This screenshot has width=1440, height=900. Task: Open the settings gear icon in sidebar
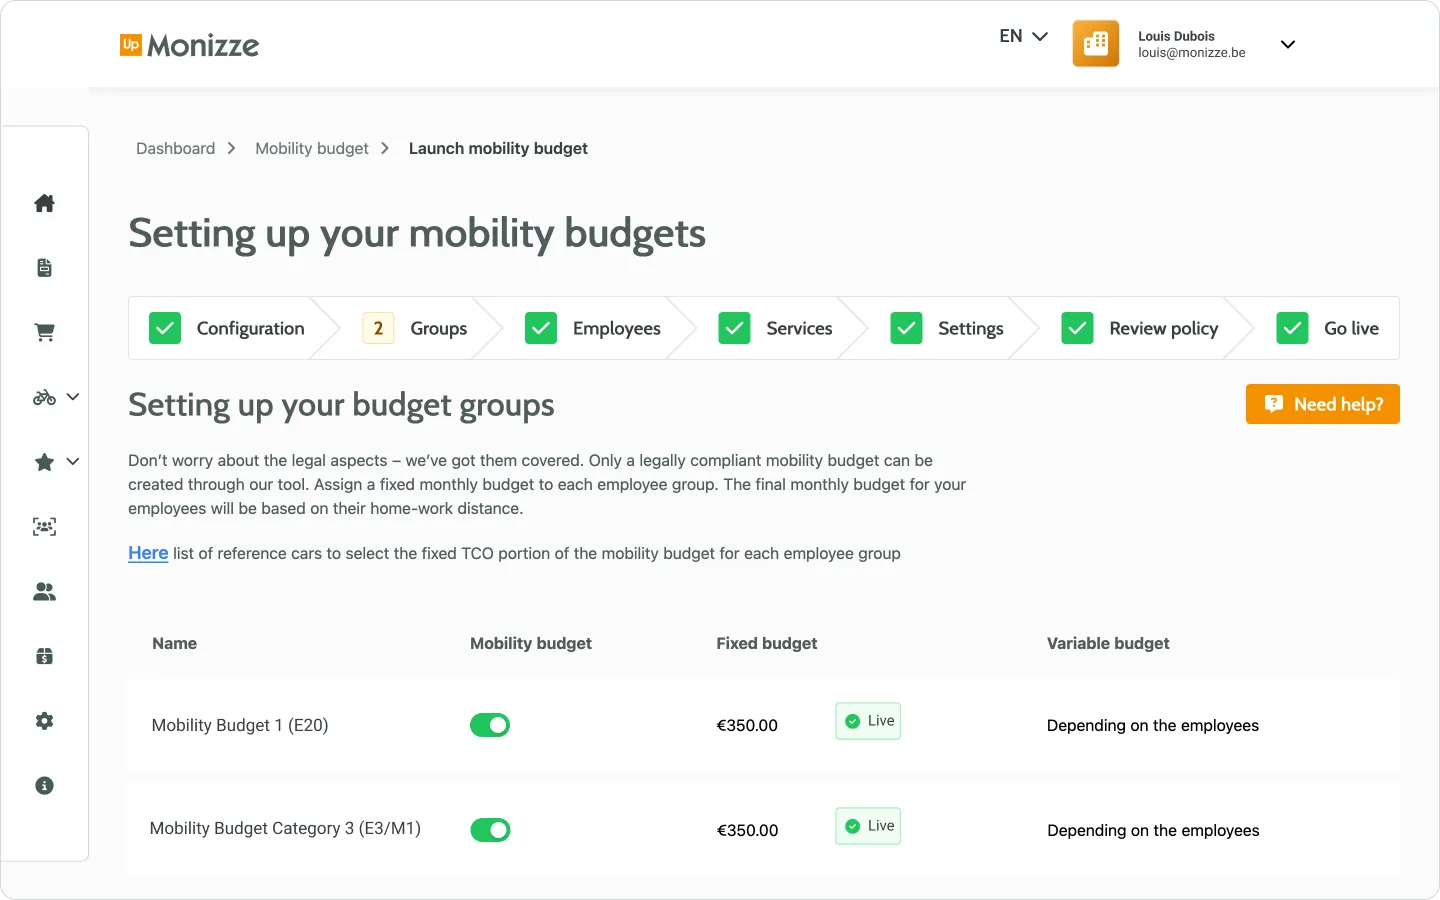[x=44, y=721]
